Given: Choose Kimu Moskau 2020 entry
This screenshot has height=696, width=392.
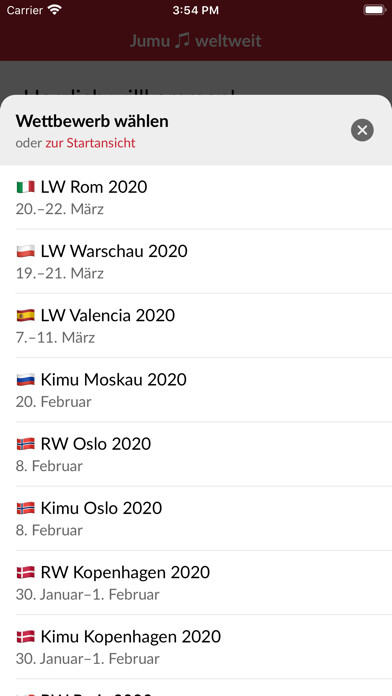Looking at the screenshot, I should (x=196, y=390).
